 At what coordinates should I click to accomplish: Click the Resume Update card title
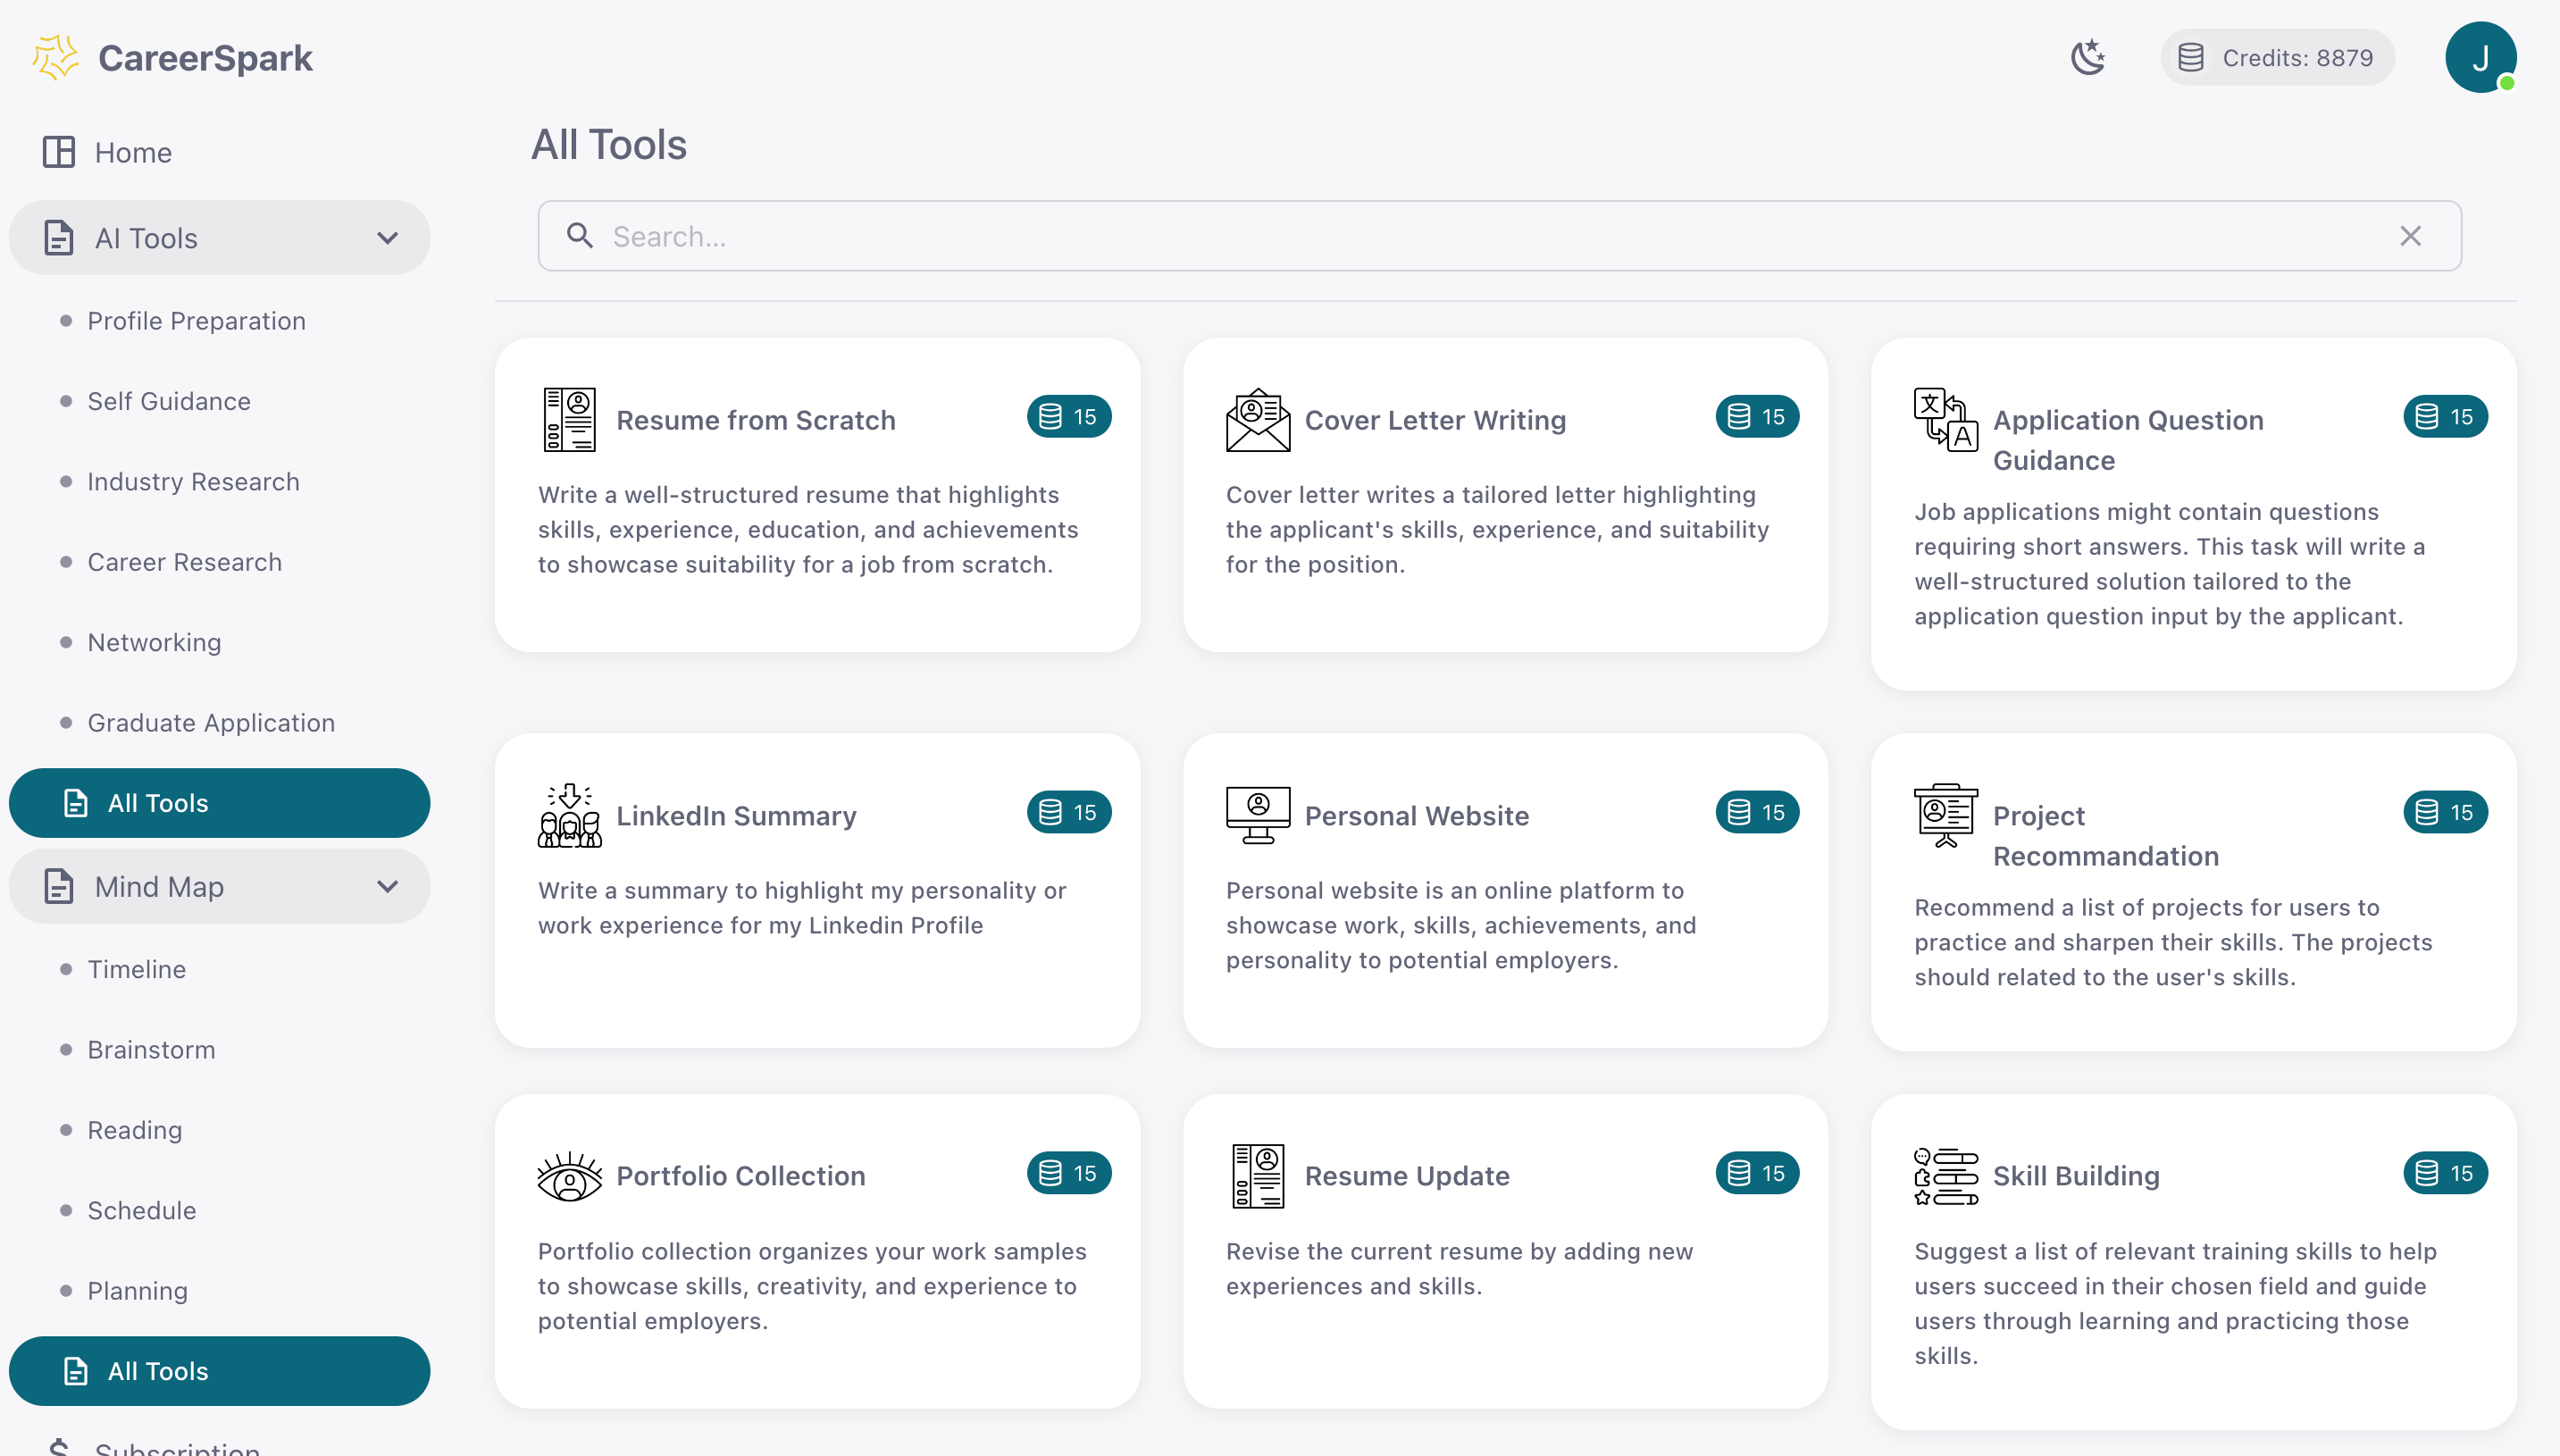[x=1406, y=1175]
